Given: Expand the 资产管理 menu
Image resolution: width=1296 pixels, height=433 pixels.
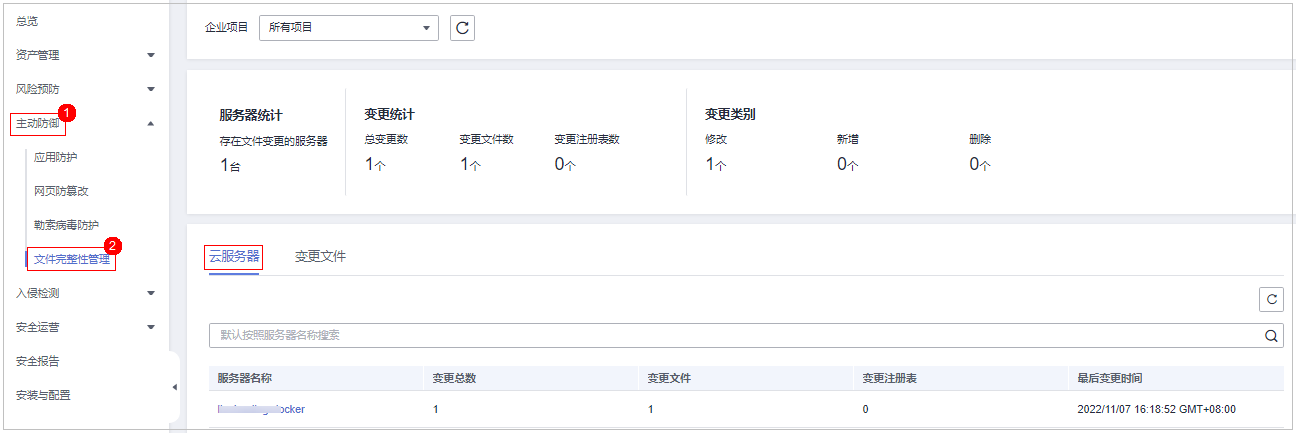Looking at the screenshot, I should click(151, 55).
